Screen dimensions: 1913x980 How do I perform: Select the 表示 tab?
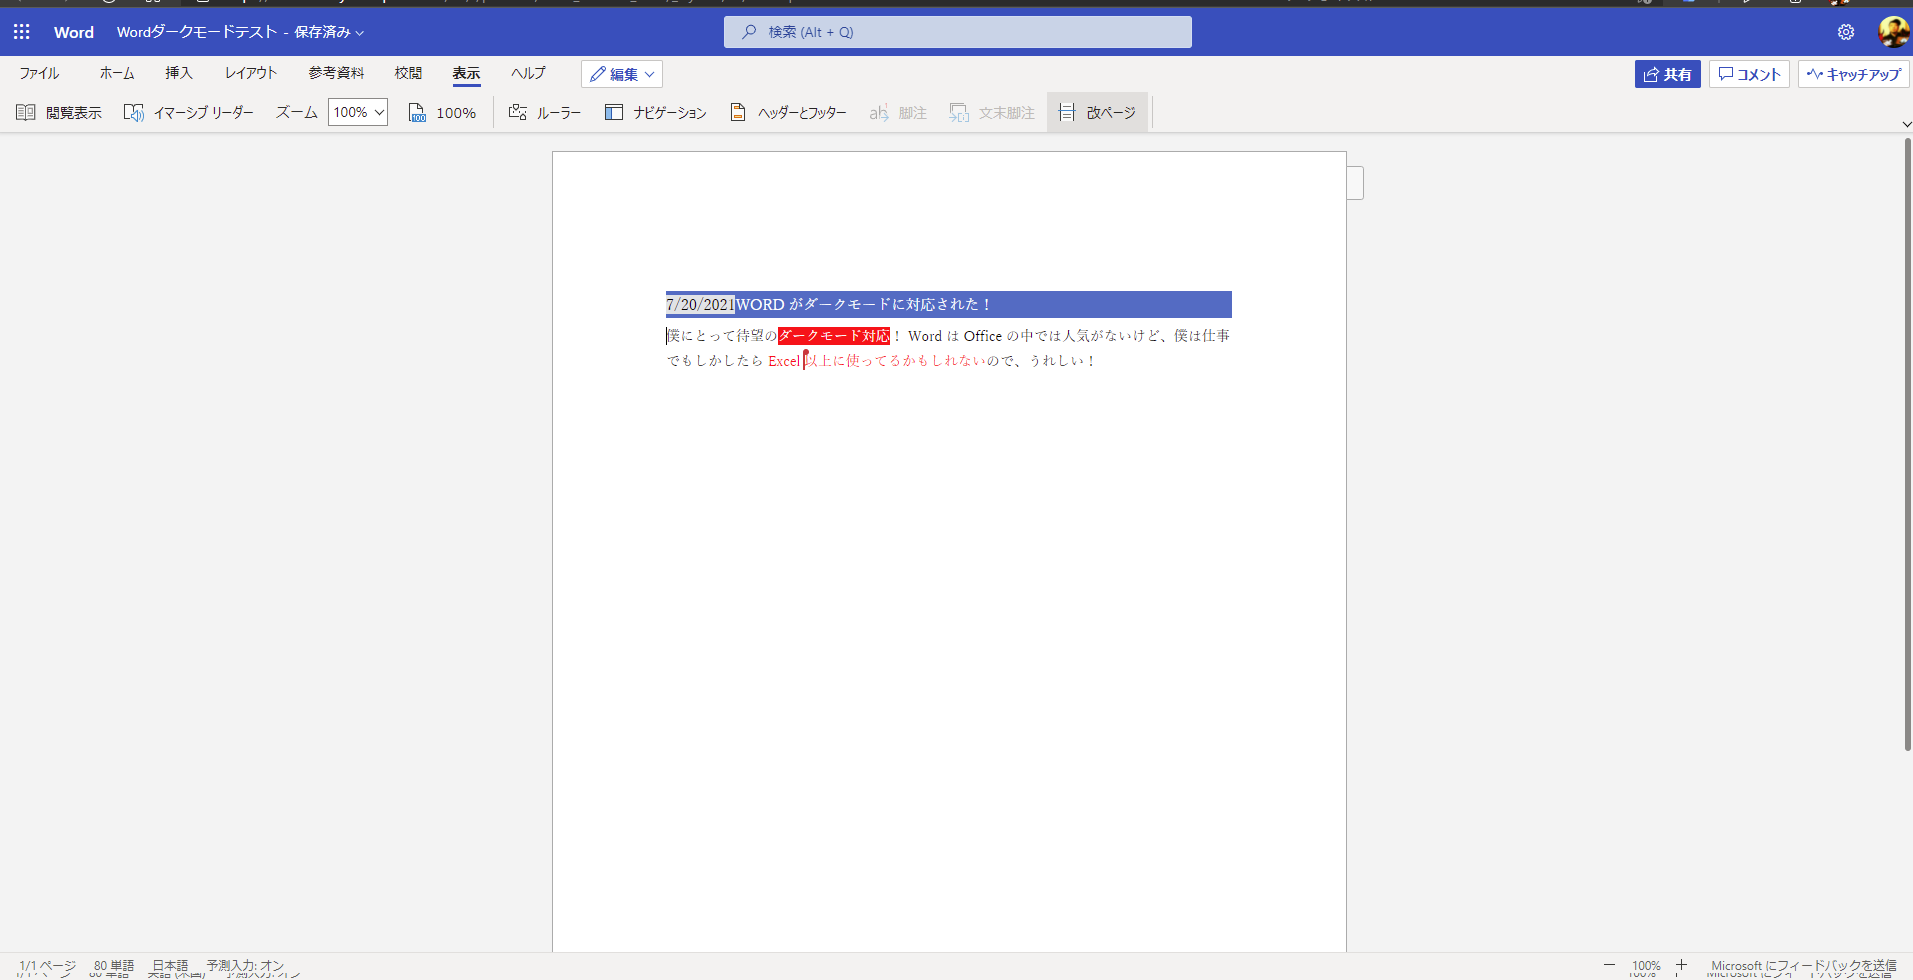pyautogui.click(x=466, y=73)
